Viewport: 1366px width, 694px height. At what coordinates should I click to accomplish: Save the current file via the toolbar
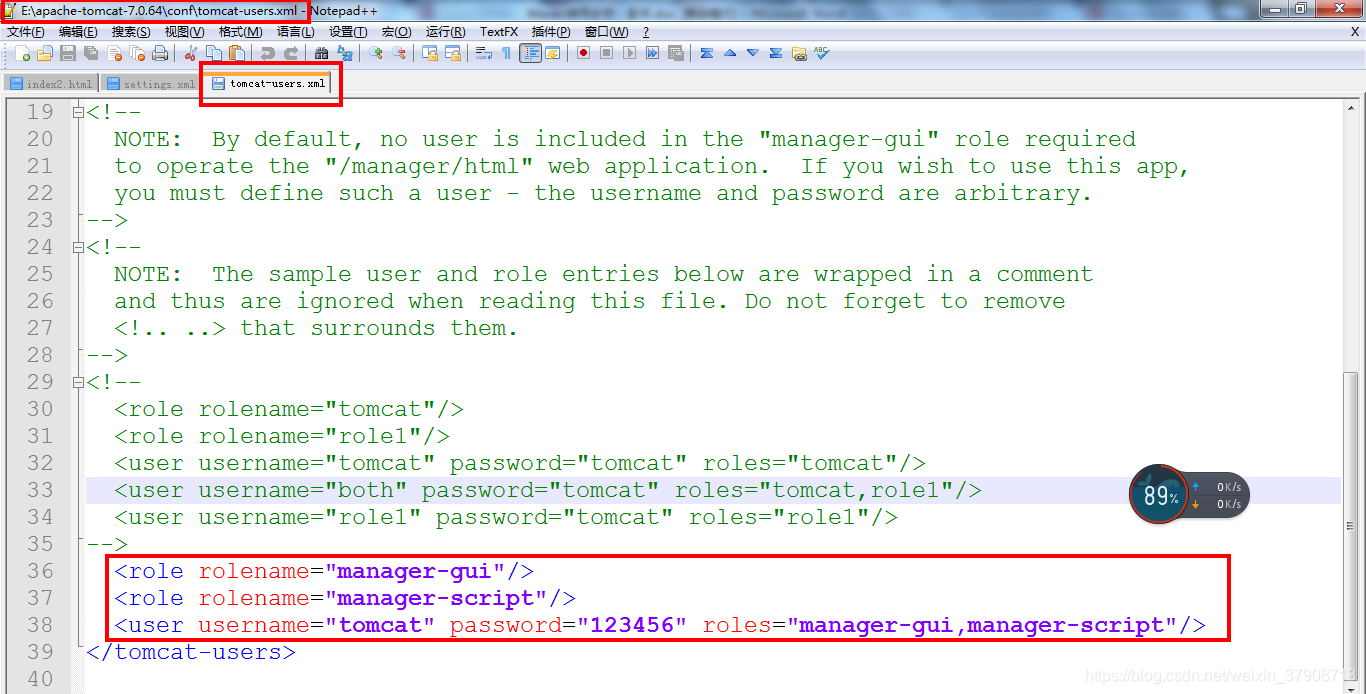point(67,53)
